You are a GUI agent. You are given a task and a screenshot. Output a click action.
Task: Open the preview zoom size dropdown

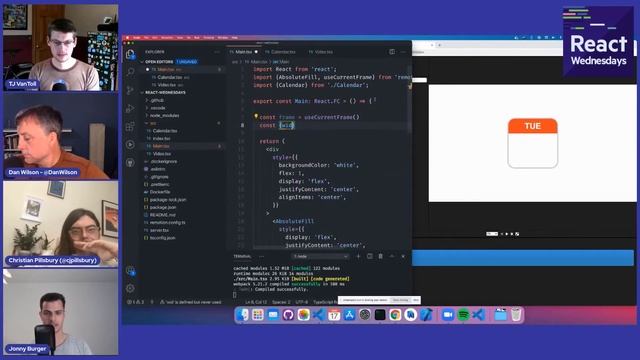click(x=492, y=234)
